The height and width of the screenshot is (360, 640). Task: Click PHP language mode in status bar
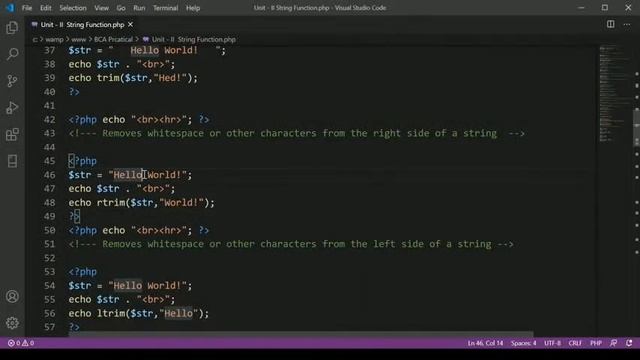(596, 343)
